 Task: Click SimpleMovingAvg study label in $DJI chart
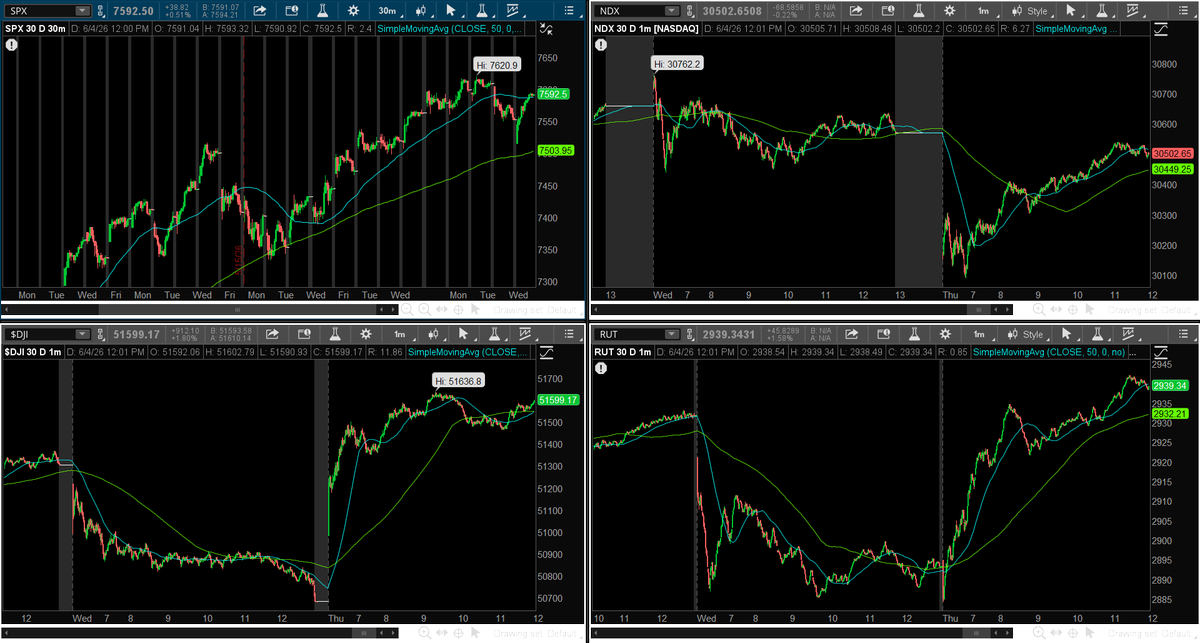click(468, 352)
